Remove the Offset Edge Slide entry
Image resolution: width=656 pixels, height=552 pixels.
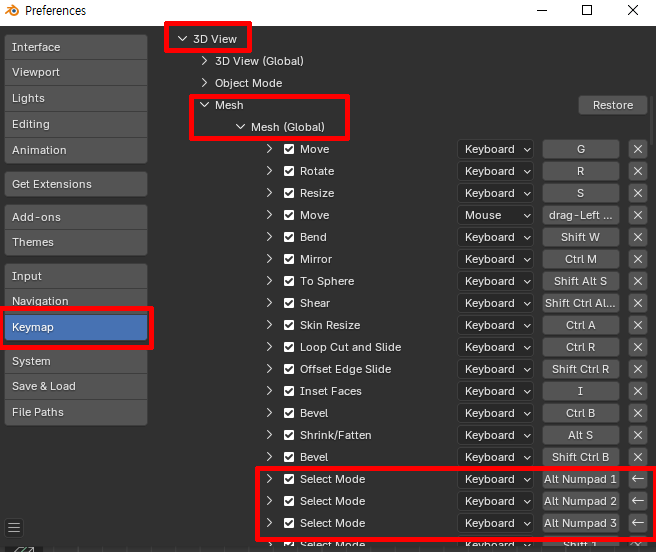(638, 369)
